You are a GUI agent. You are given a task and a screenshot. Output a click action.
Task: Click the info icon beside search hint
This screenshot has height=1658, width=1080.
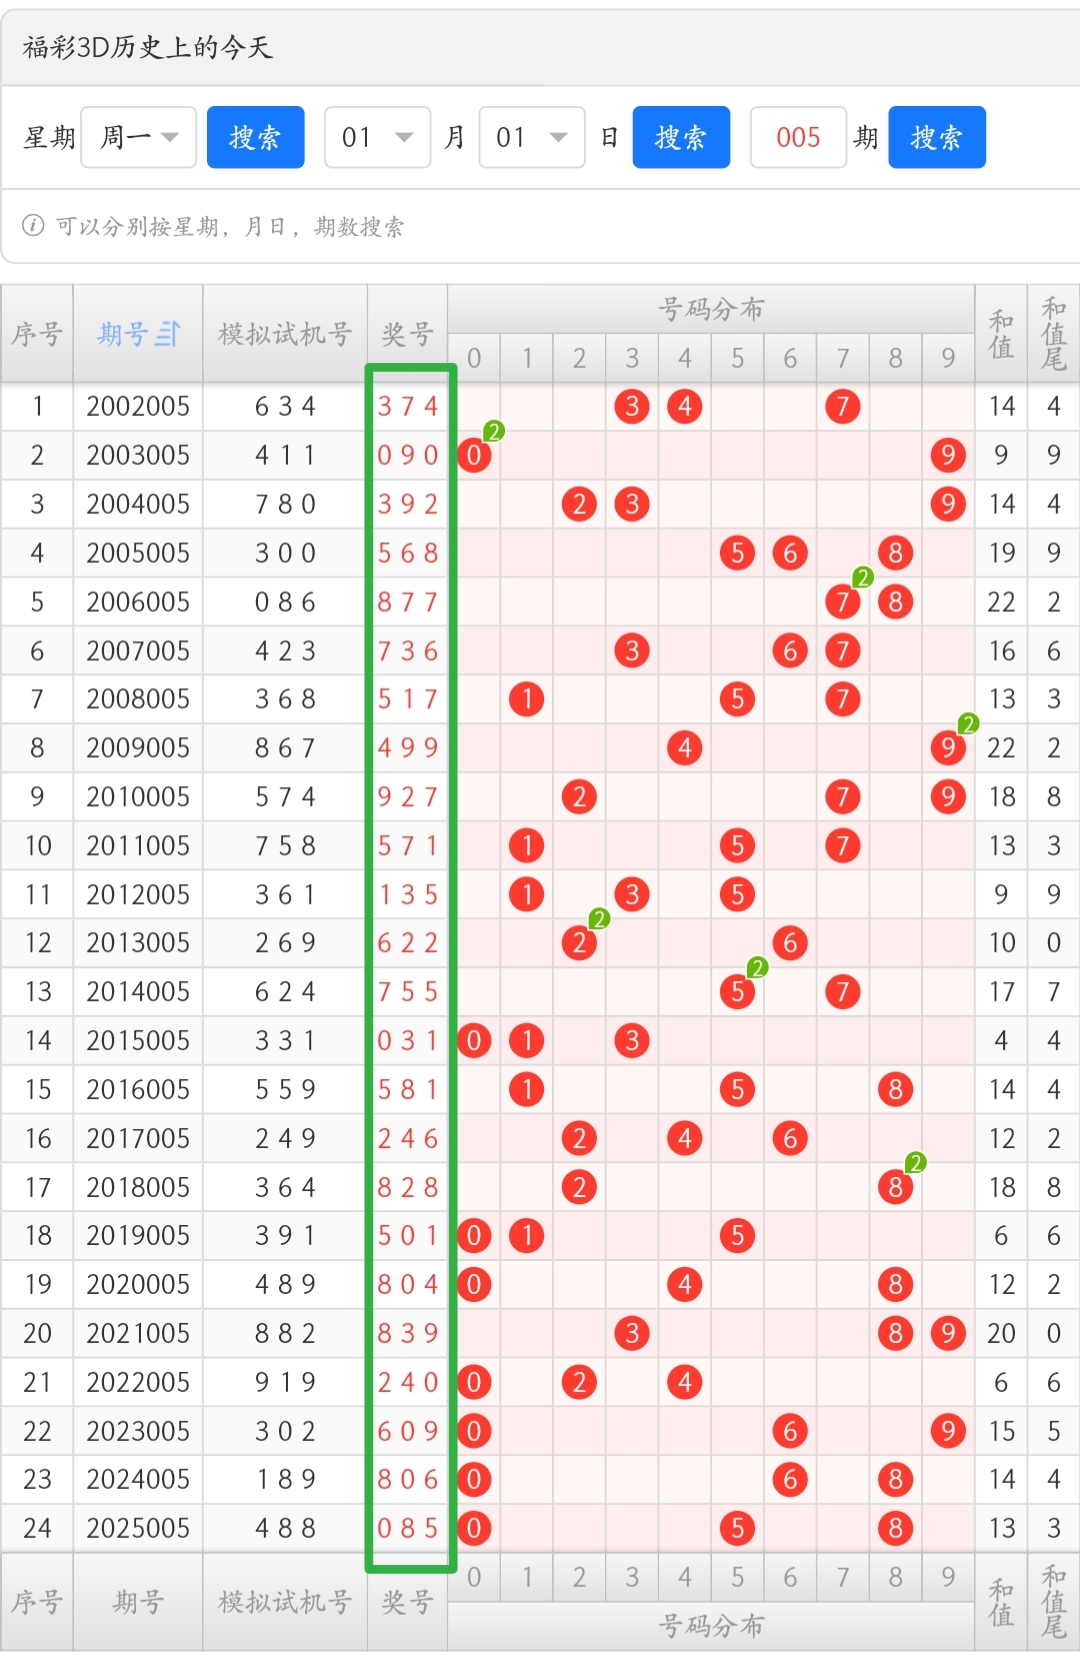(33, 226)
